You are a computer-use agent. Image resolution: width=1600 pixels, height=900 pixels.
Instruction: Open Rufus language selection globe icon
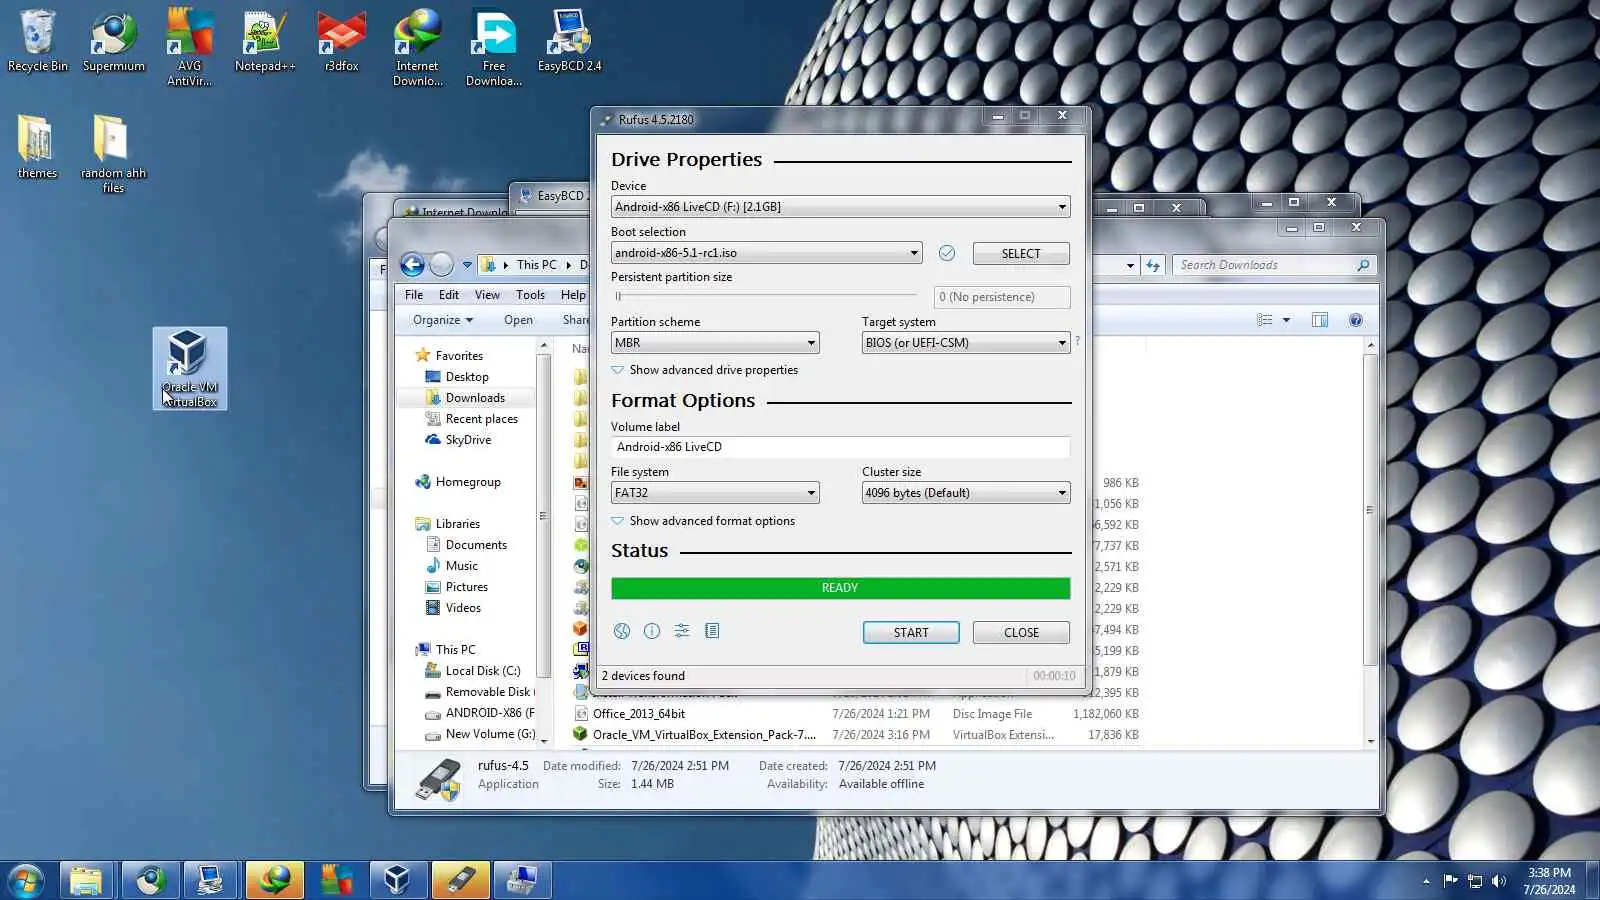[x=622, y=631]
